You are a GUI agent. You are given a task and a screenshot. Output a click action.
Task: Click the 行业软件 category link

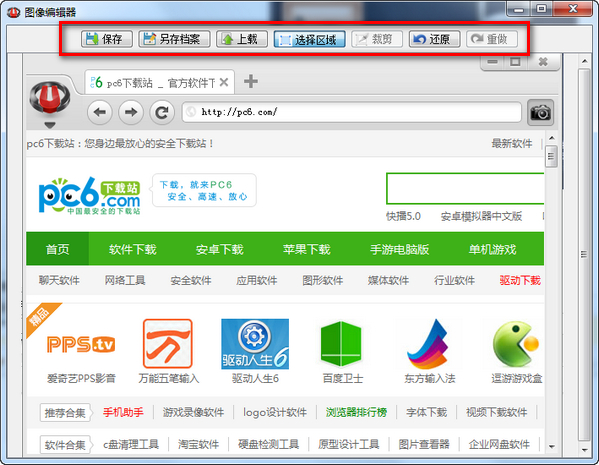454,280
